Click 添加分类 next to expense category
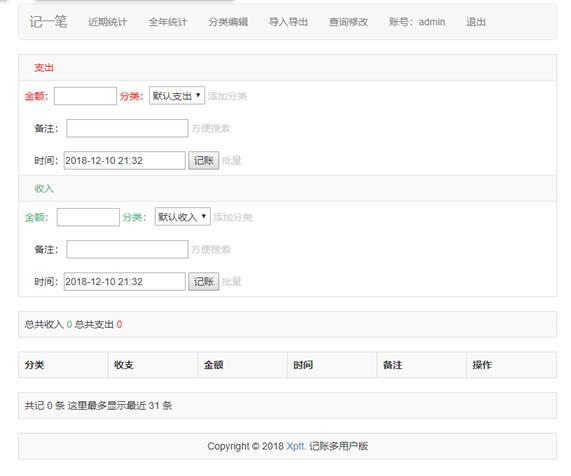 pyautogui.click(x=227, y=96)
